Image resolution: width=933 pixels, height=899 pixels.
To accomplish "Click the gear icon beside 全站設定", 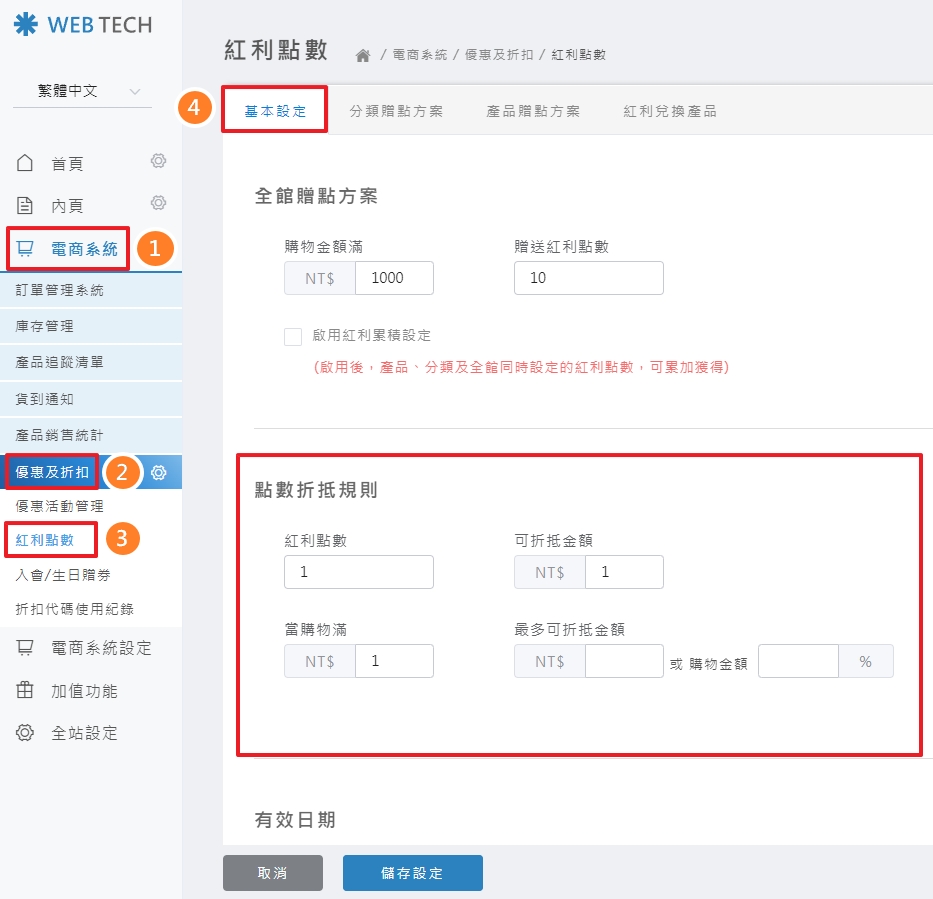I will 25,733.
